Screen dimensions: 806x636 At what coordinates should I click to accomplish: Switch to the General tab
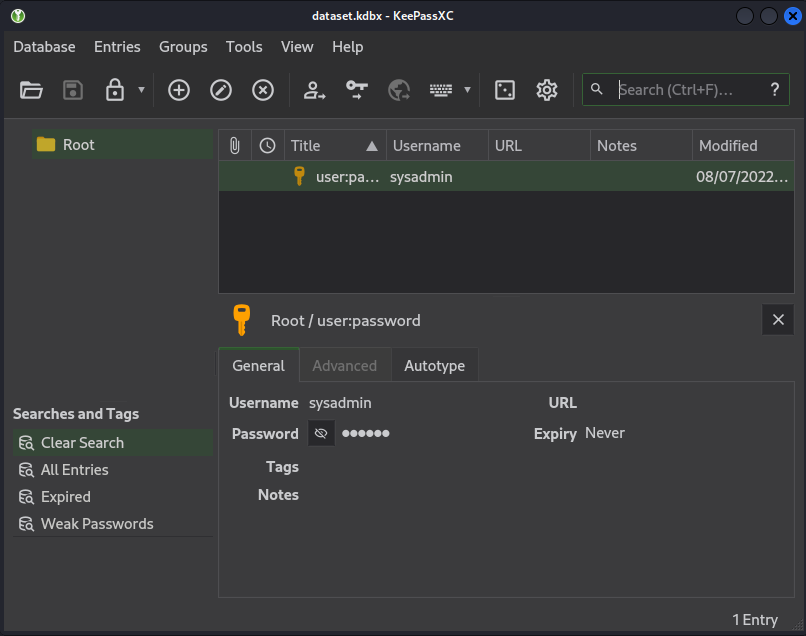pos(259,366)
